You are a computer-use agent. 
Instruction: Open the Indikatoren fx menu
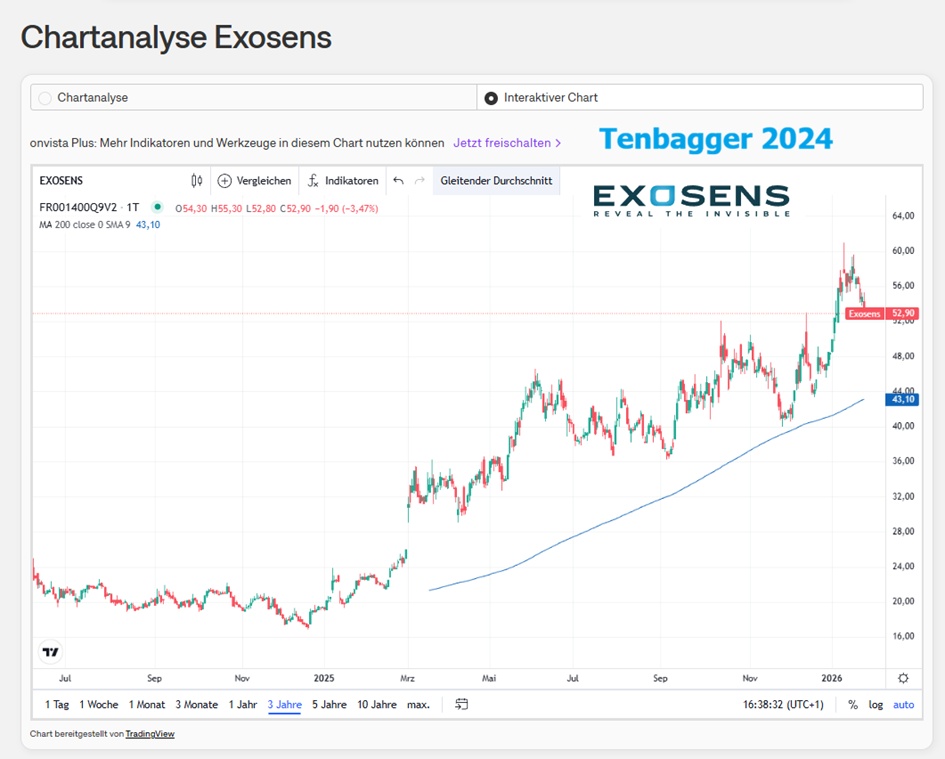pyautogui.click(x=313, y=181)
